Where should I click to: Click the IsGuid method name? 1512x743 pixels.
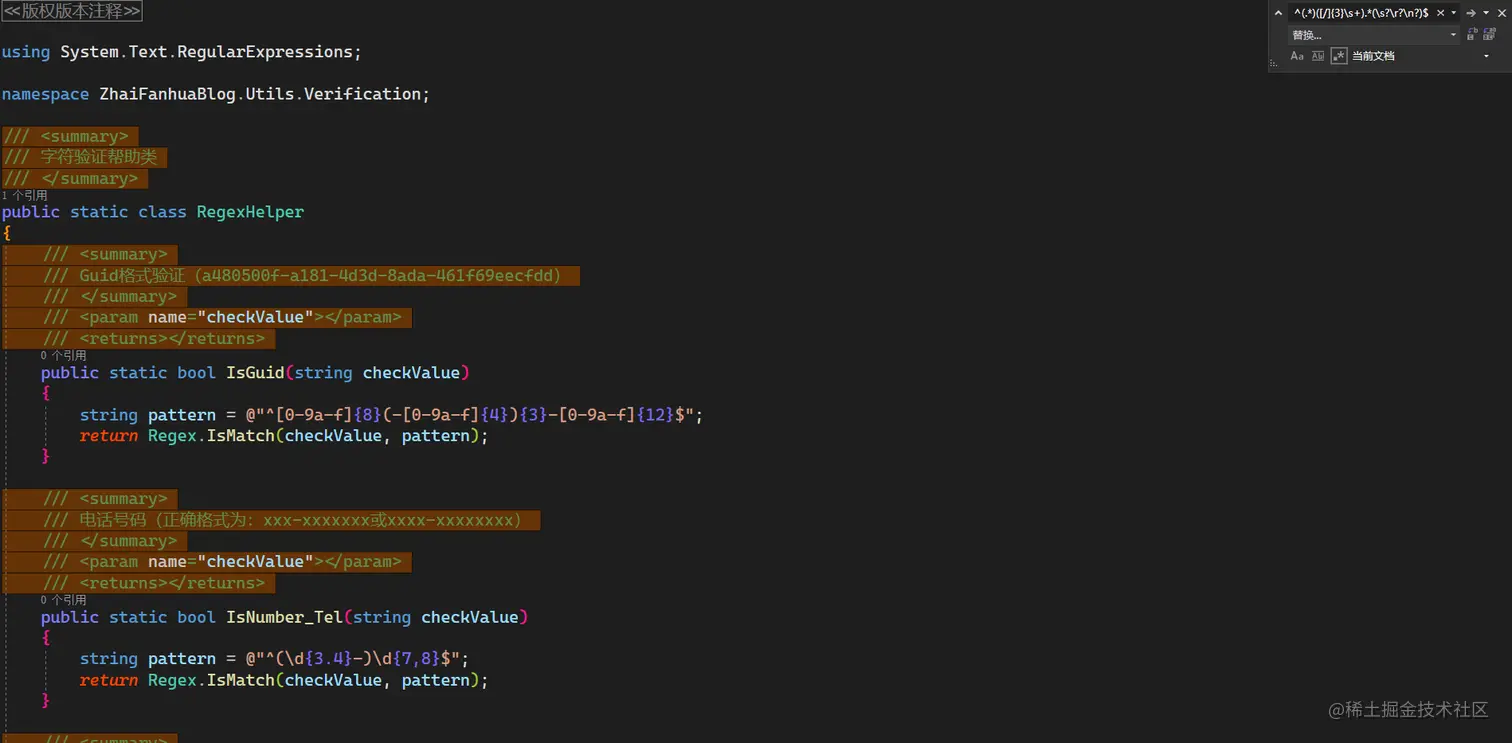click(255, 373)
